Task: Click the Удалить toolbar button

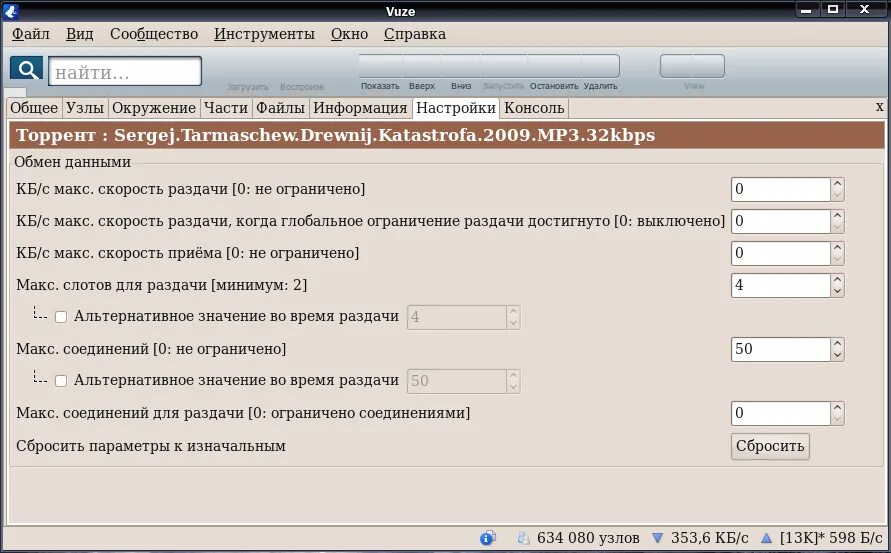Action: (x=600, y=73)
